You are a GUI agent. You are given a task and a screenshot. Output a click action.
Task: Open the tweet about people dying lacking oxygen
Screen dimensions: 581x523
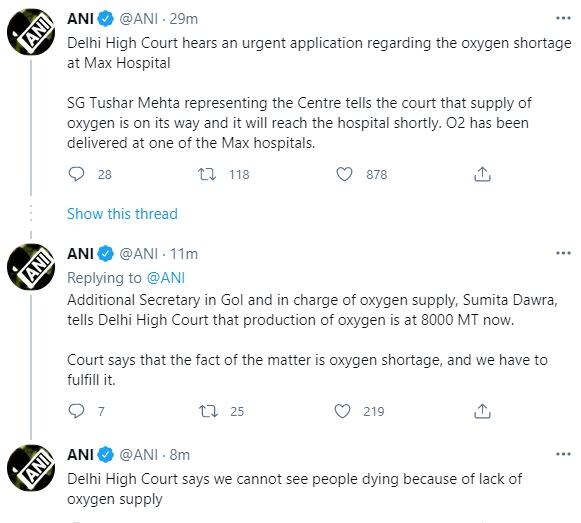click(295, 489)
